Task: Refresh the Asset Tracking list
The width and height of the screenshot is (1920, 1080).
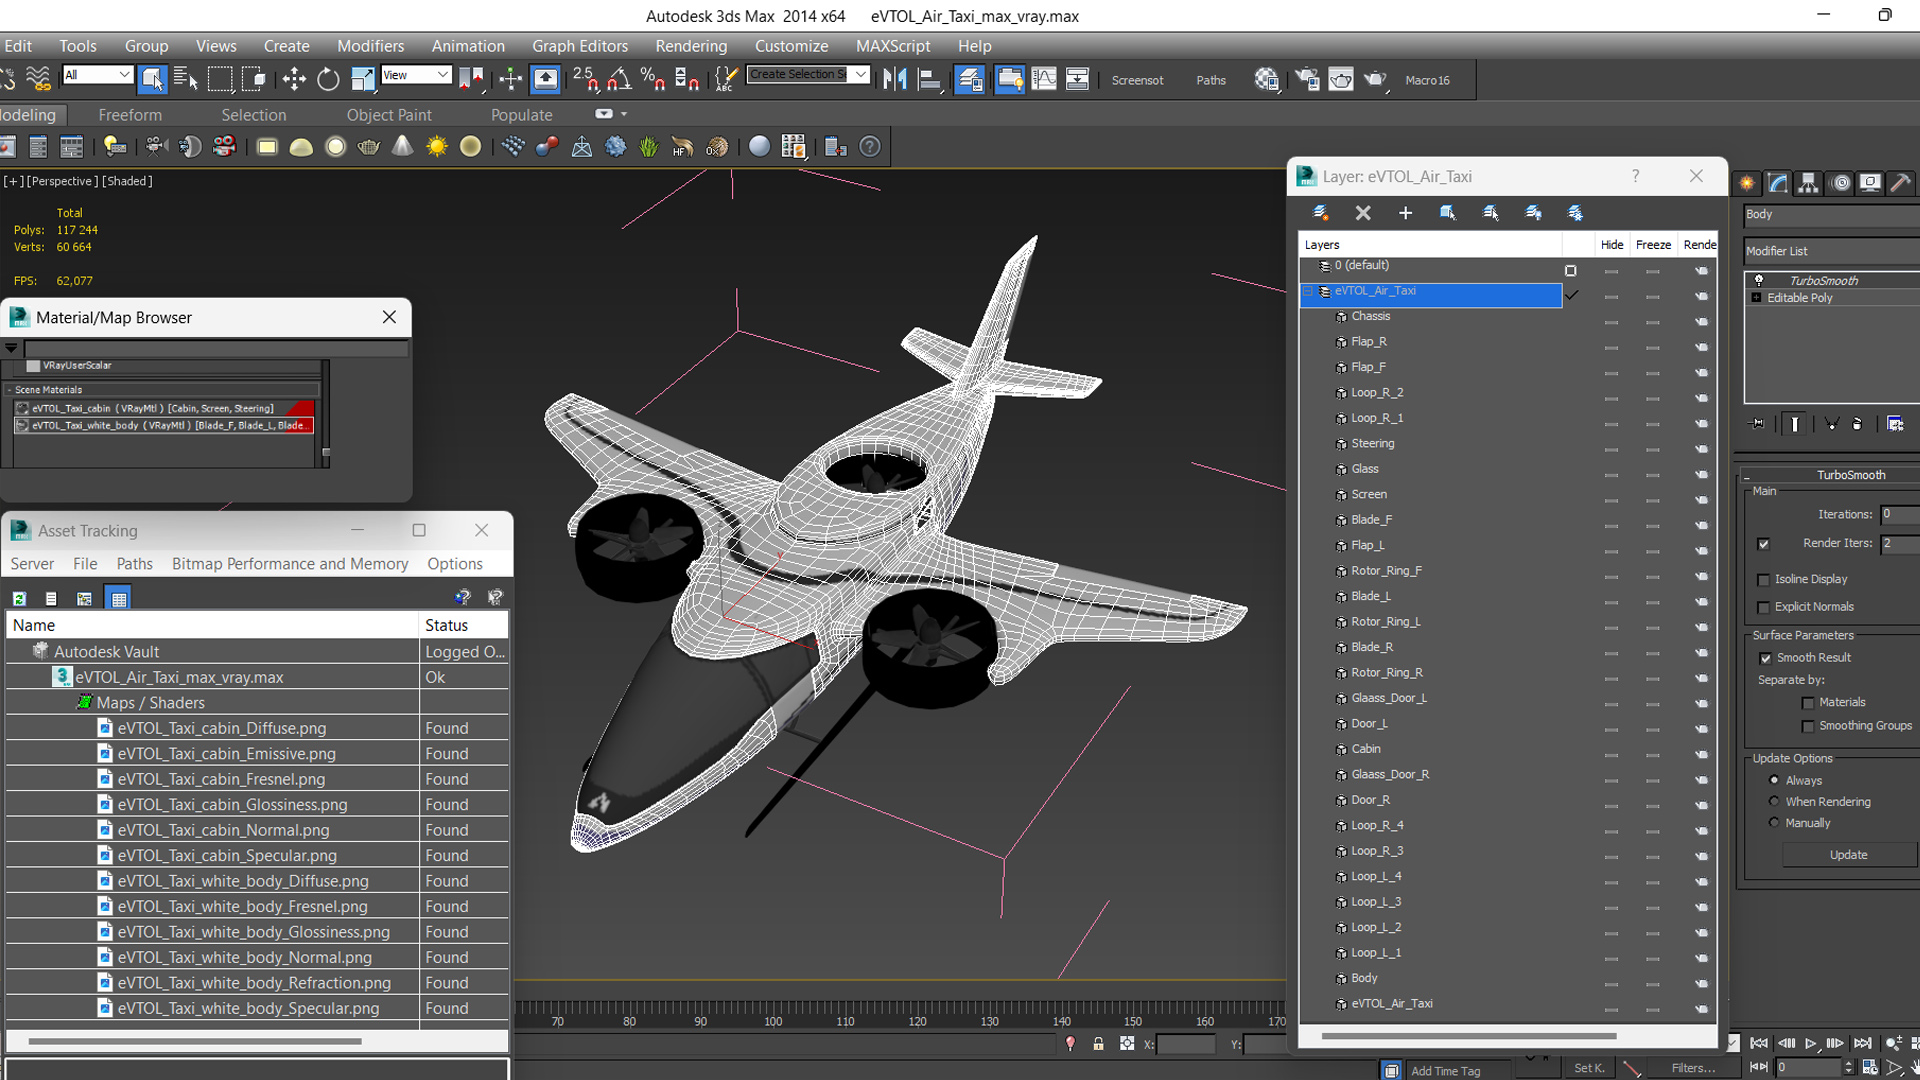Action: click(19, 598)
